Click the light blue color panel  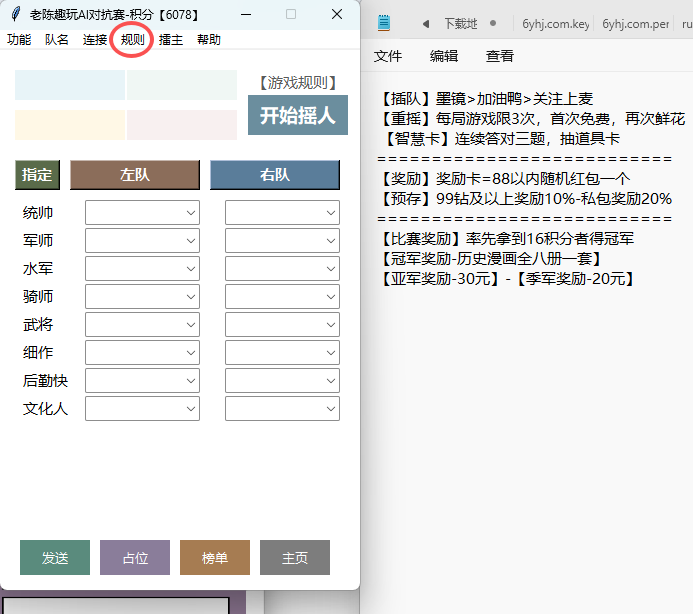pyautogui.click(x=70, y=85)
